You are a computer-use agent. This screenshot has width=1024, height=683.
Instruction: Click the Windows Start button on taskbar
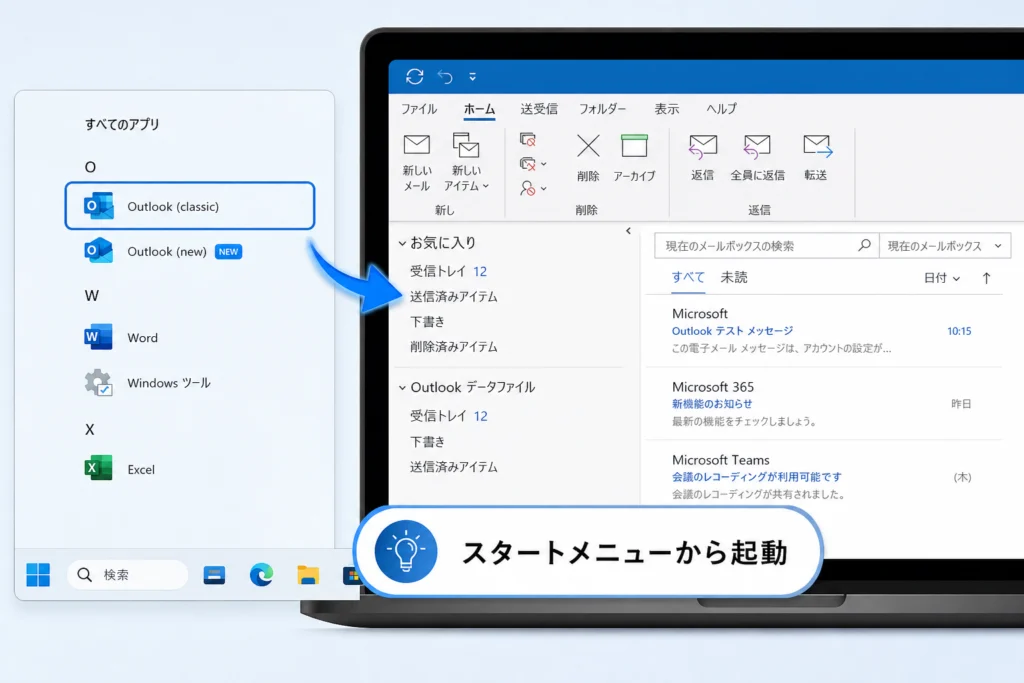point(38,575)
